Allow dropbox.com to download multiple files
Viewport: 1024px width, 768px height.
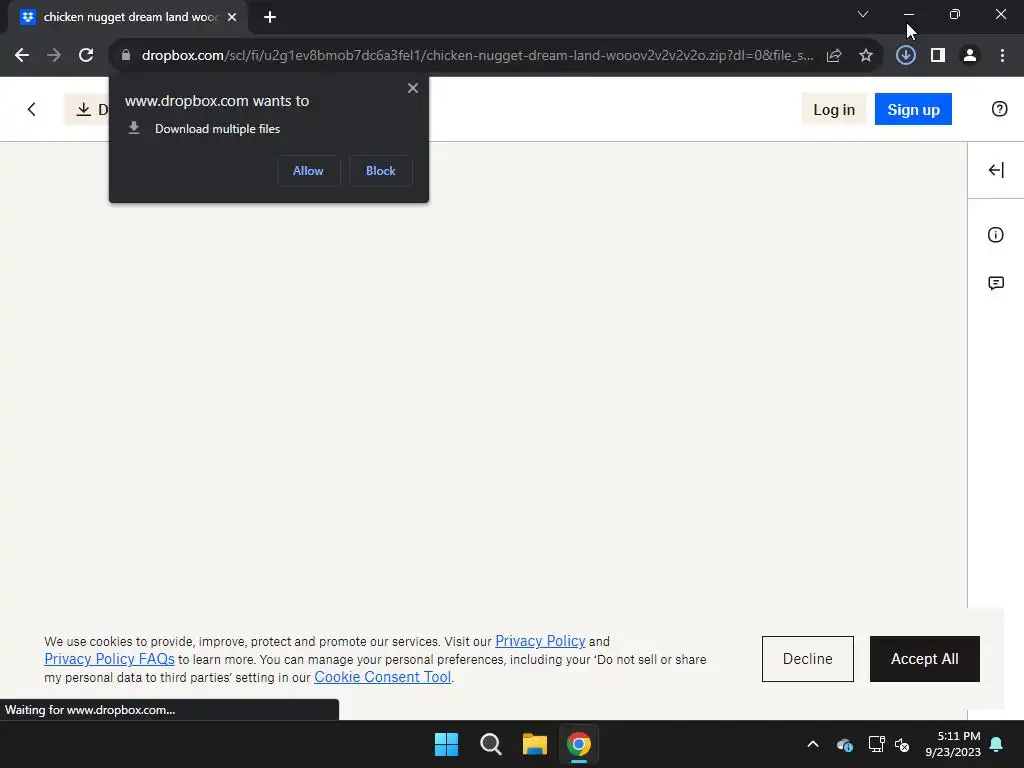(308, 171)
